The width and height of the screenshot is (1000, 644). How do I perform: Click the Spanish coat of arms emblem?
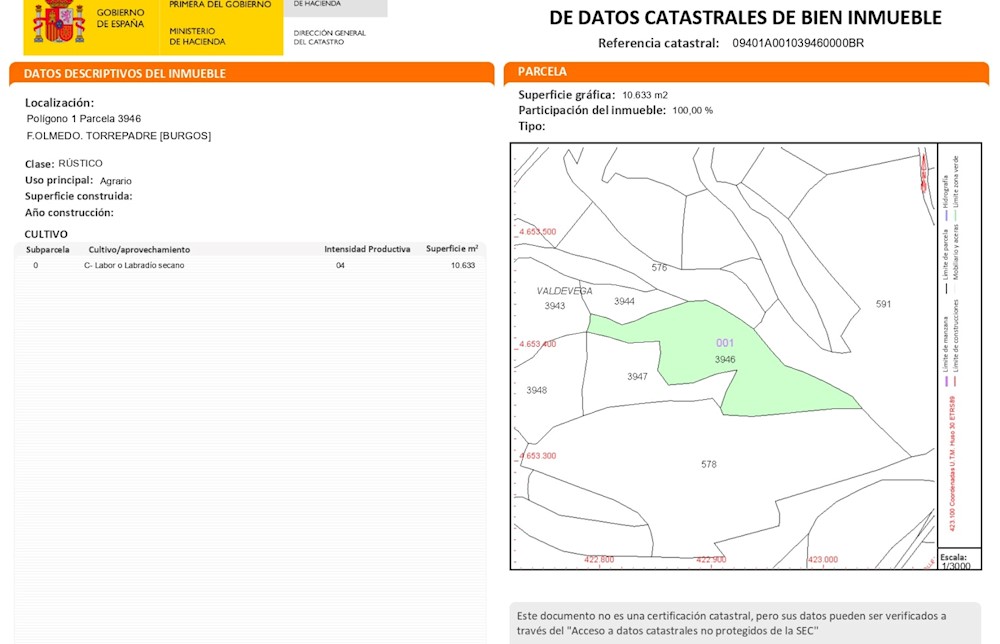click(59, 21)
